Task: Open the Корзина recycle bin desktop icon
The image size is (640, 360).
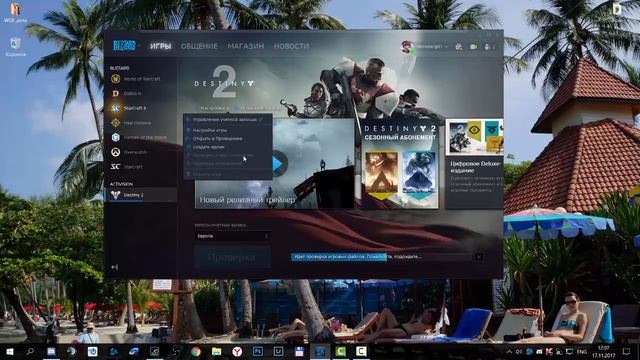Action: point(16,47)
